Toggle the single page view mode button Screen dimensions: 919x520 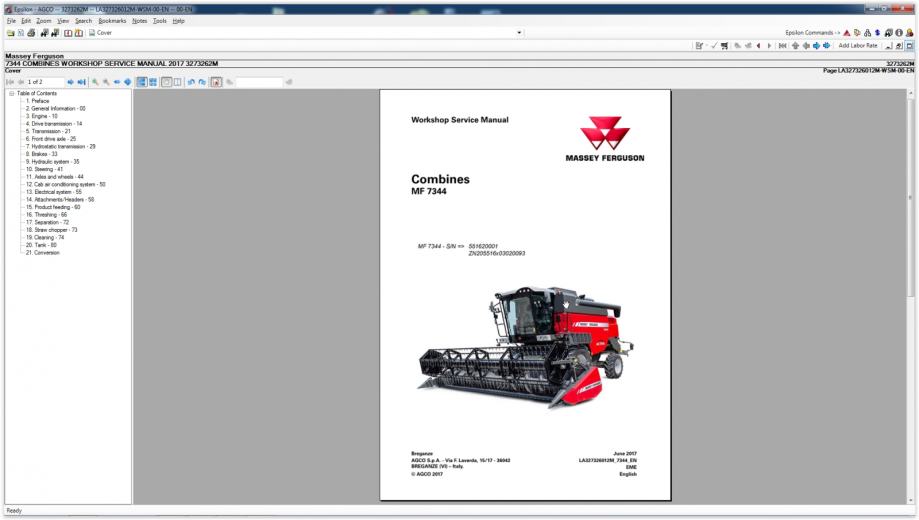point(142,82)
